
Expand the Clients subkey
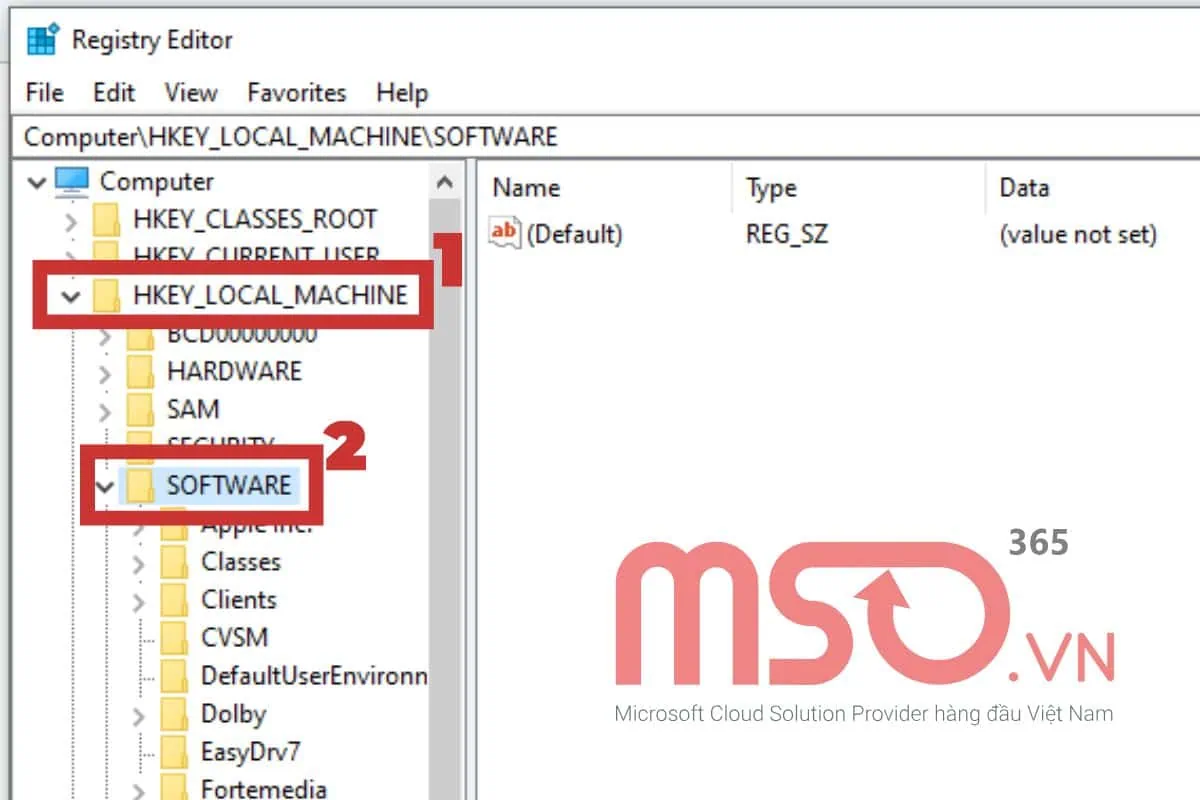pyautogui.click(x=141, y=600)
